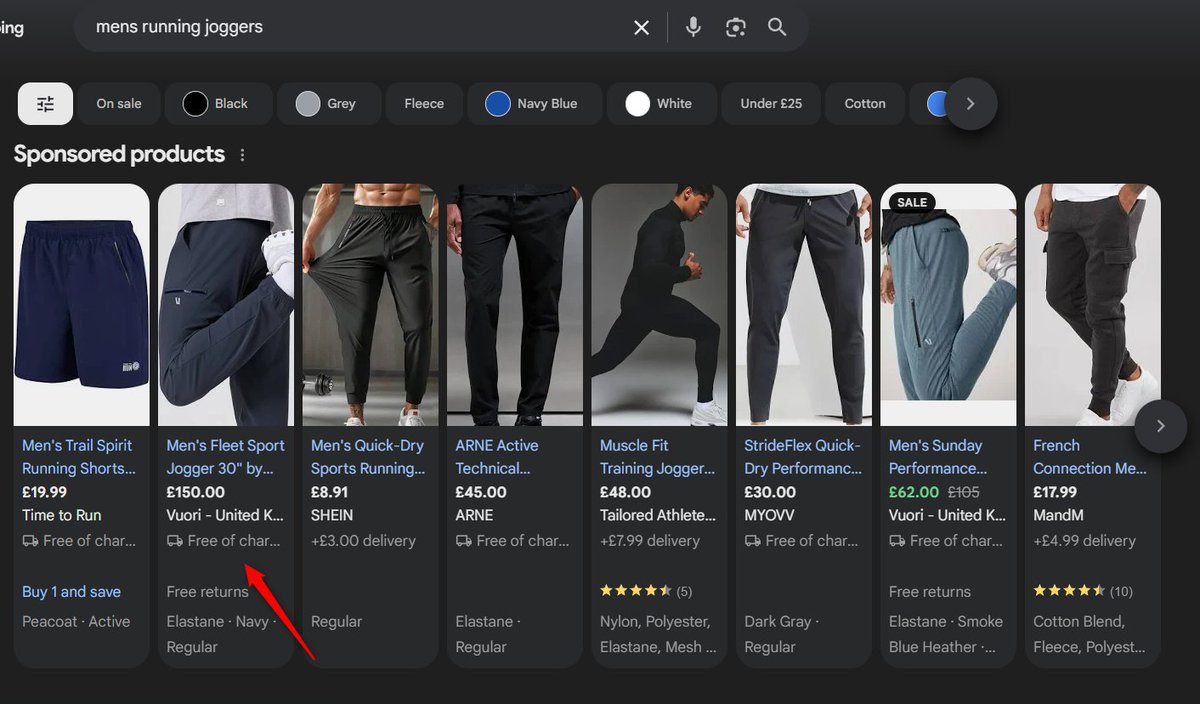The width and height of the screenshot is (1200, 704).
Task: Click the £150.00 price
Action: click(196, 492)
